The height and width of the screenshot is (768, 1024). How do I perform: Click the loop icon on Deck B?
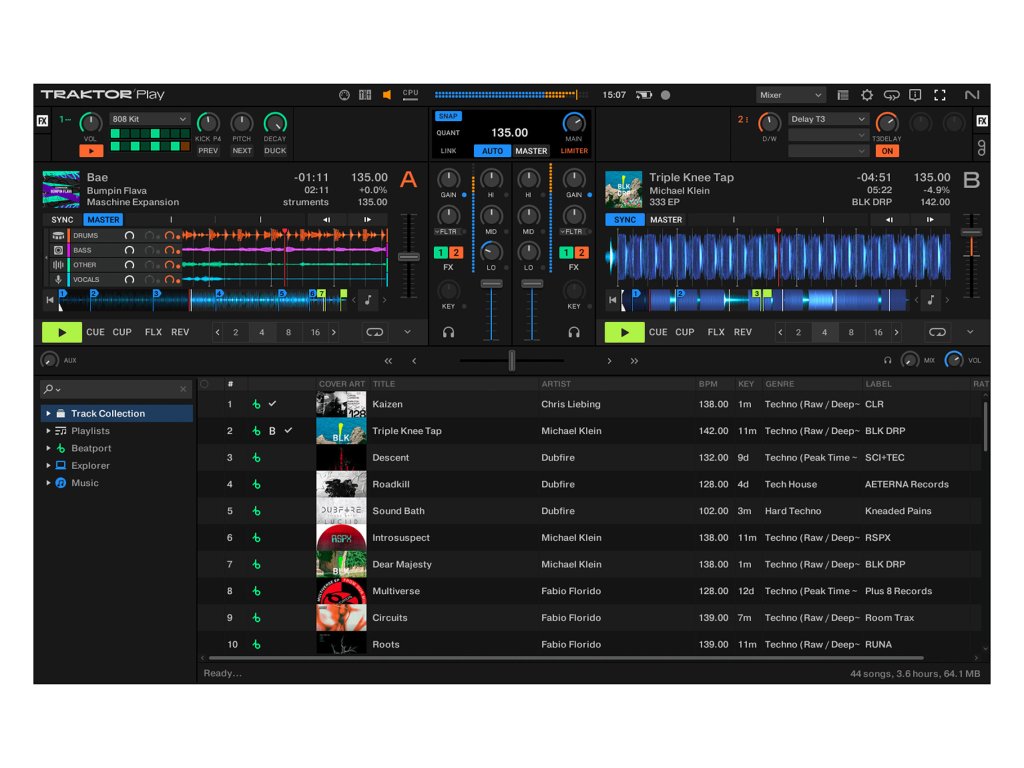937,332
